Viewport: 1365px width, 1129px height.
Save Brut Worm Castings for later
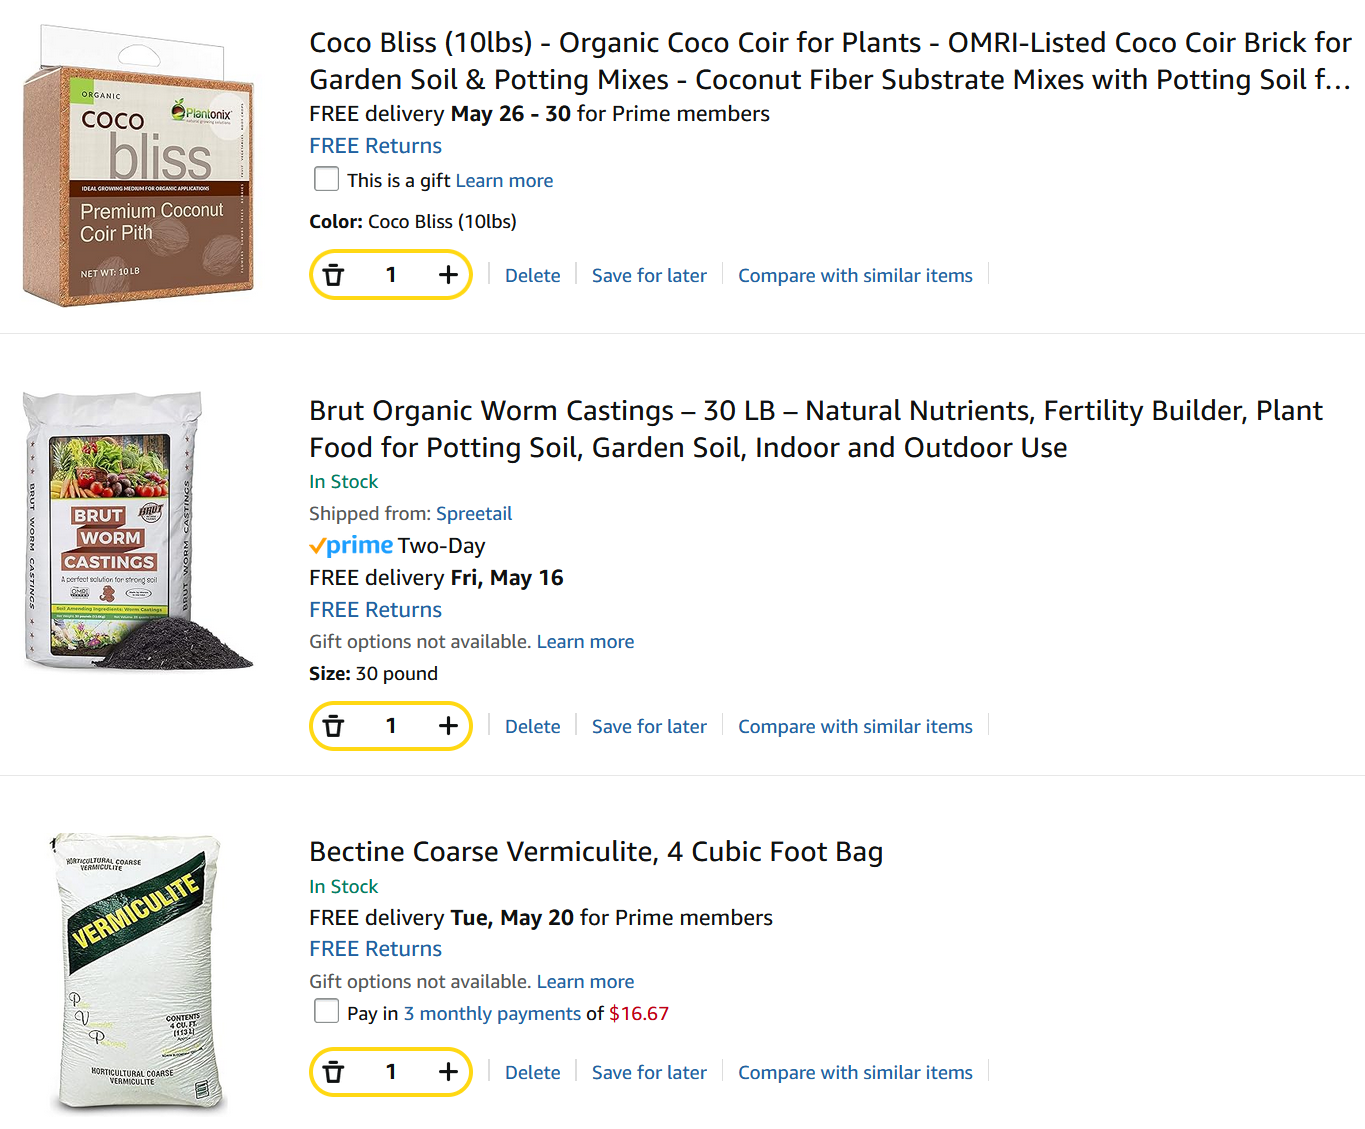pos(649,726)
